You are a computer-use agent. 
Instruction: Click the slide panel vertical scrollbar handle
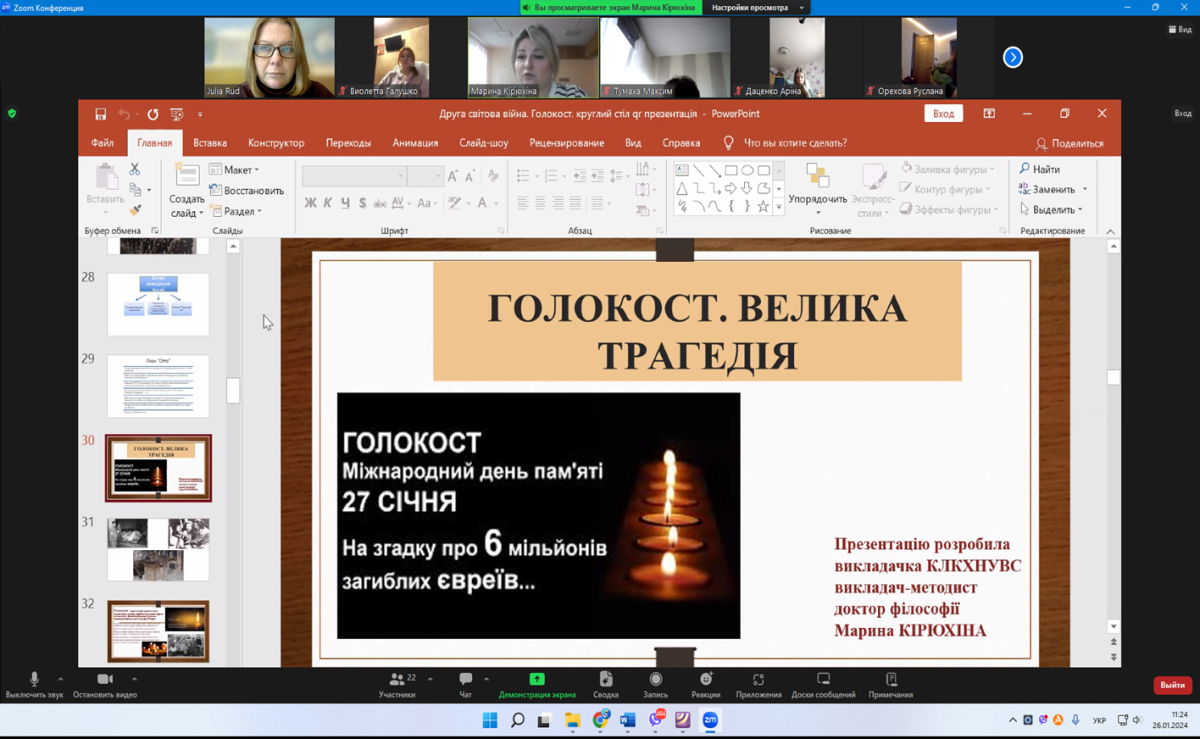click(x=233, y=390)
